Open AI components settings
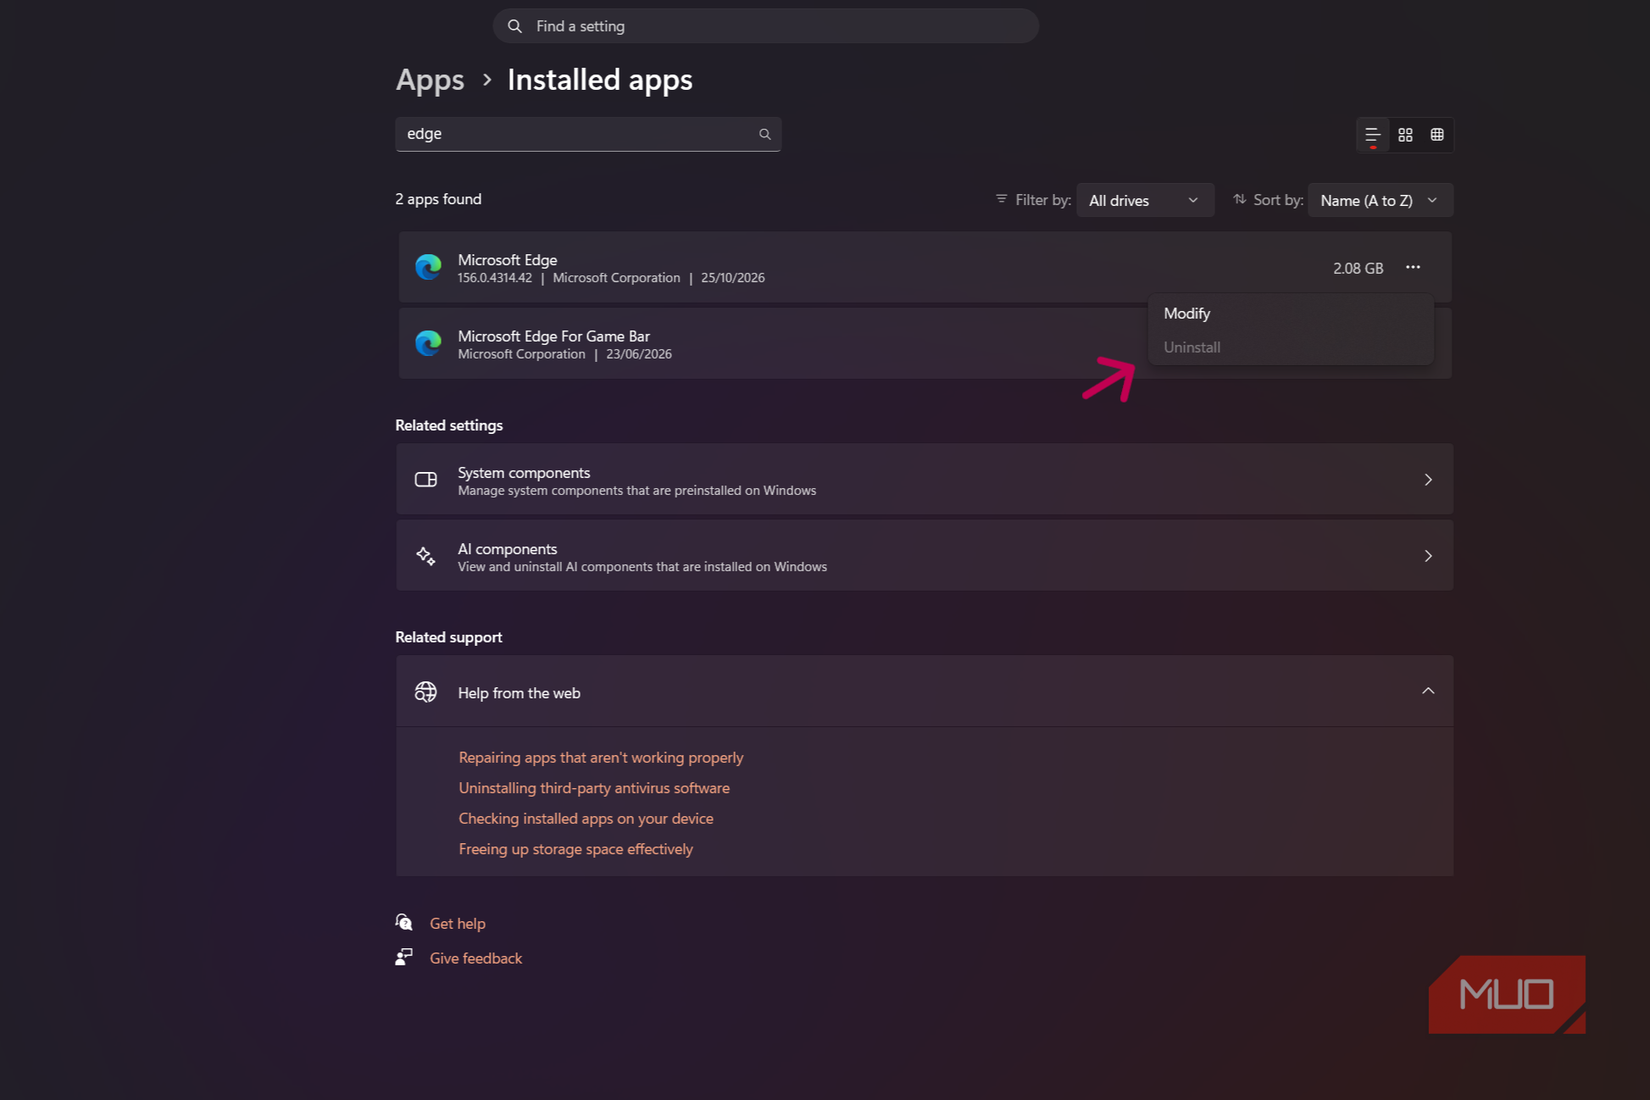Screen dimensions: 1650x1100 pyautogui.click(x=924, y=555)
